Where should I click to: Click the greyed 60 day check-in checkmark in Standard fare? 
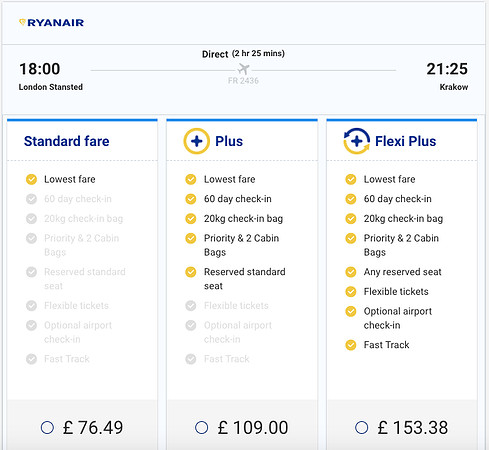click(31, 199)
